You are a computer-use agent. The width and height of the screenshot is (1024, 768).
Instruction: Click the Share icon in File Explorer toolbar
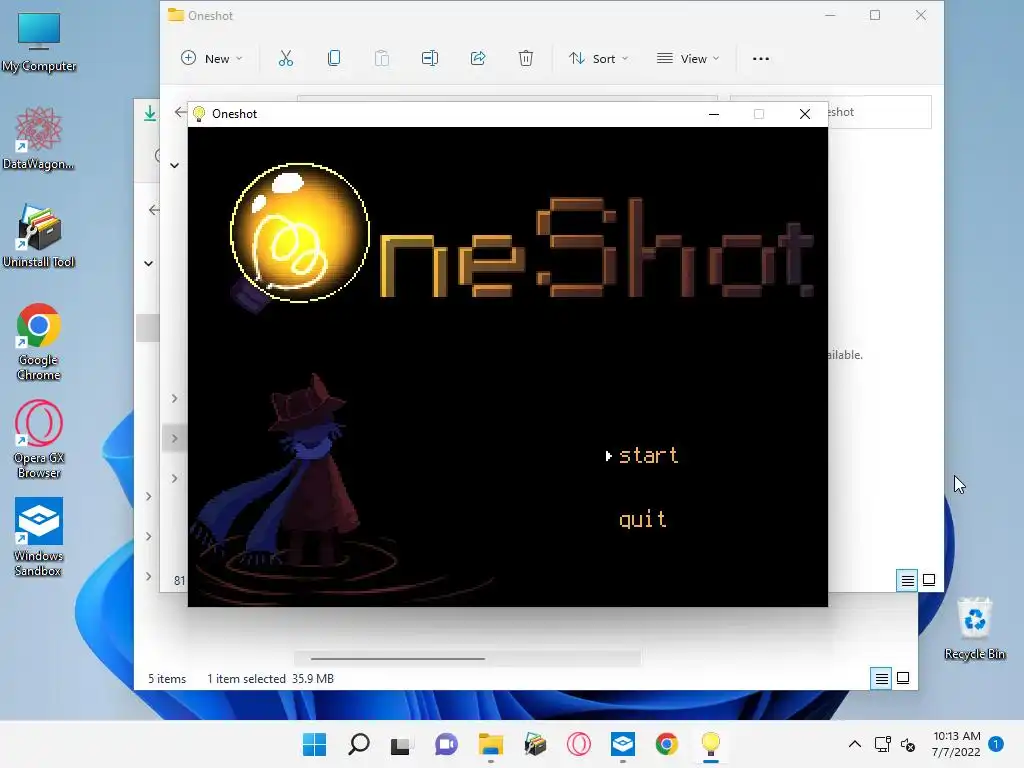point(478,58)
